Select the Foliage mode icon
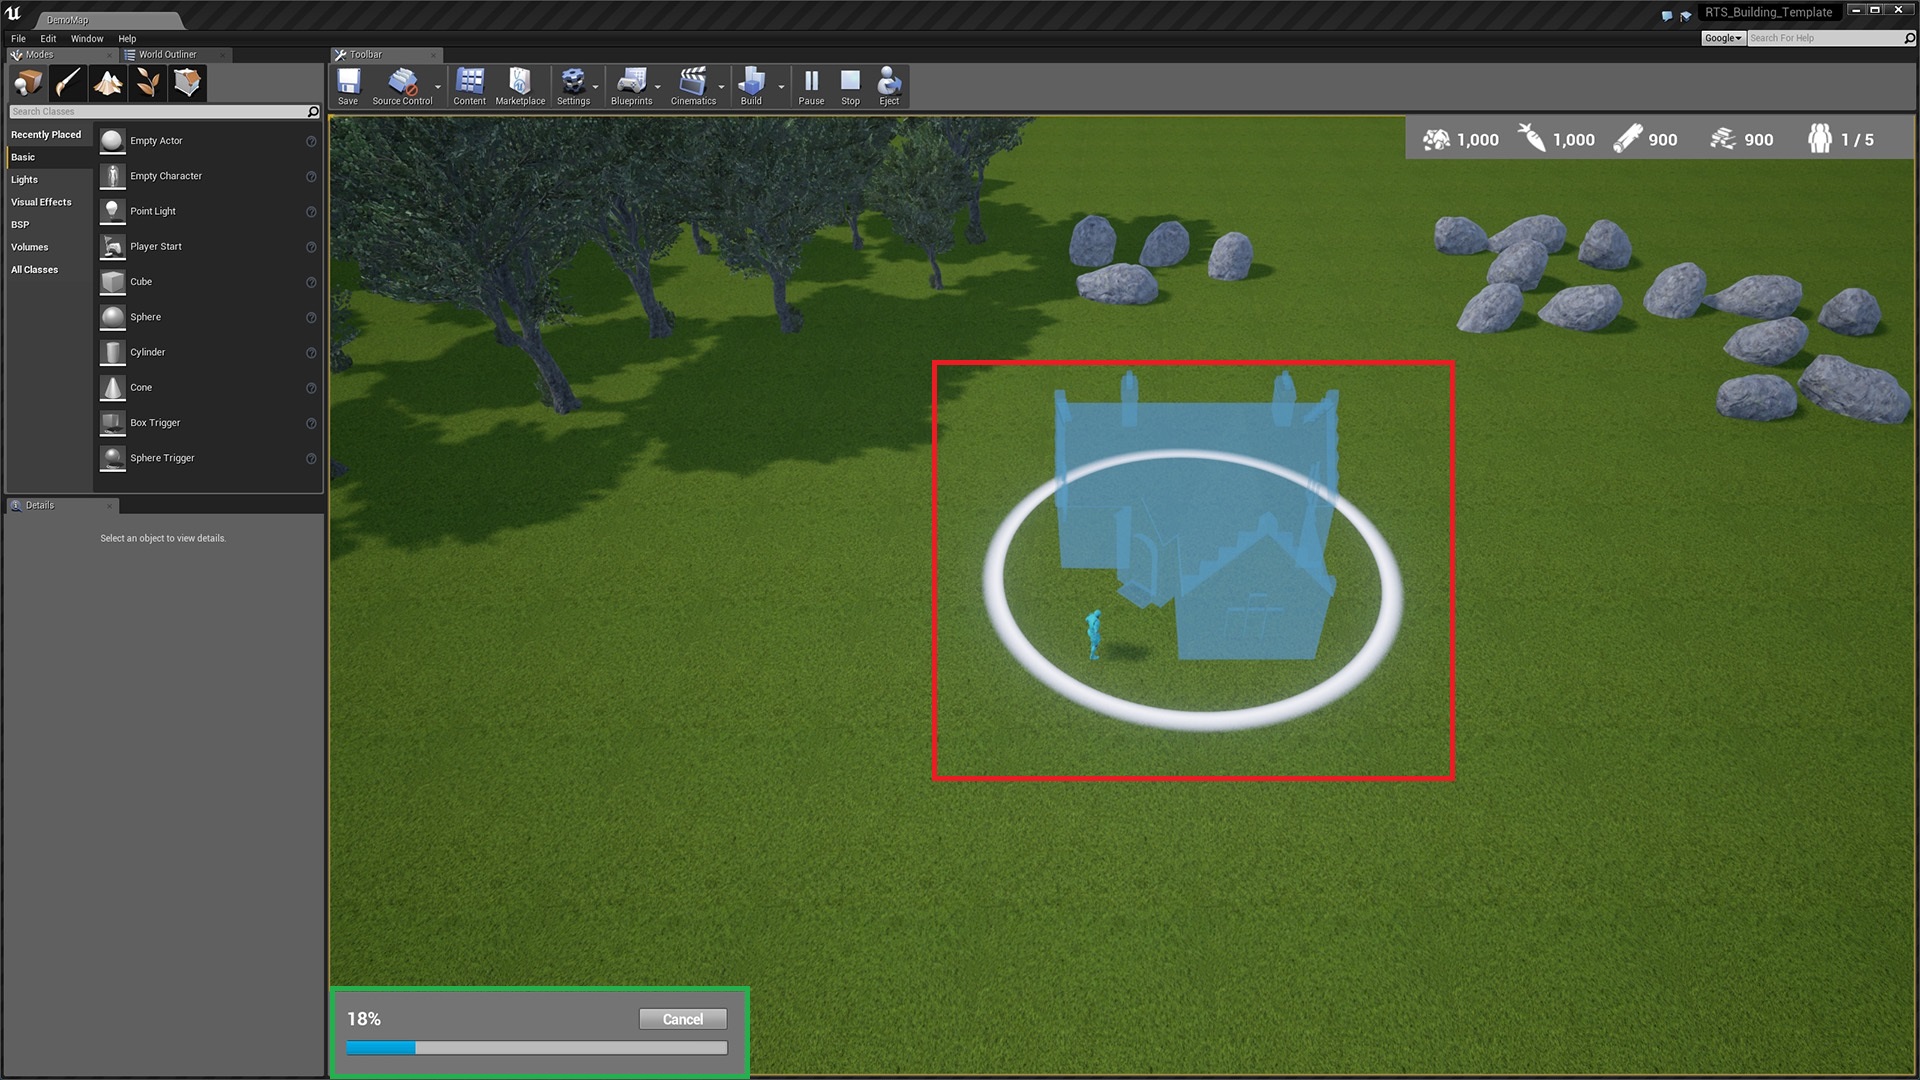Image resolution: width=1920 pixels, height=1080 pixels. pyautogui.click(x=148, y=83)
